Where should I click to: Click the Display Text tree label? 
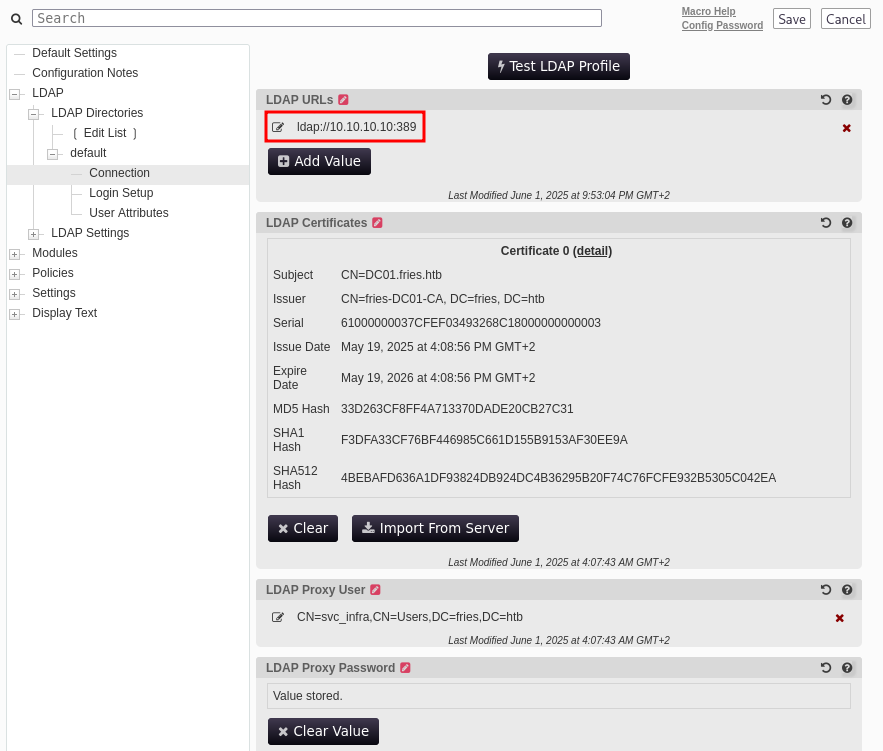pos(65,312)
